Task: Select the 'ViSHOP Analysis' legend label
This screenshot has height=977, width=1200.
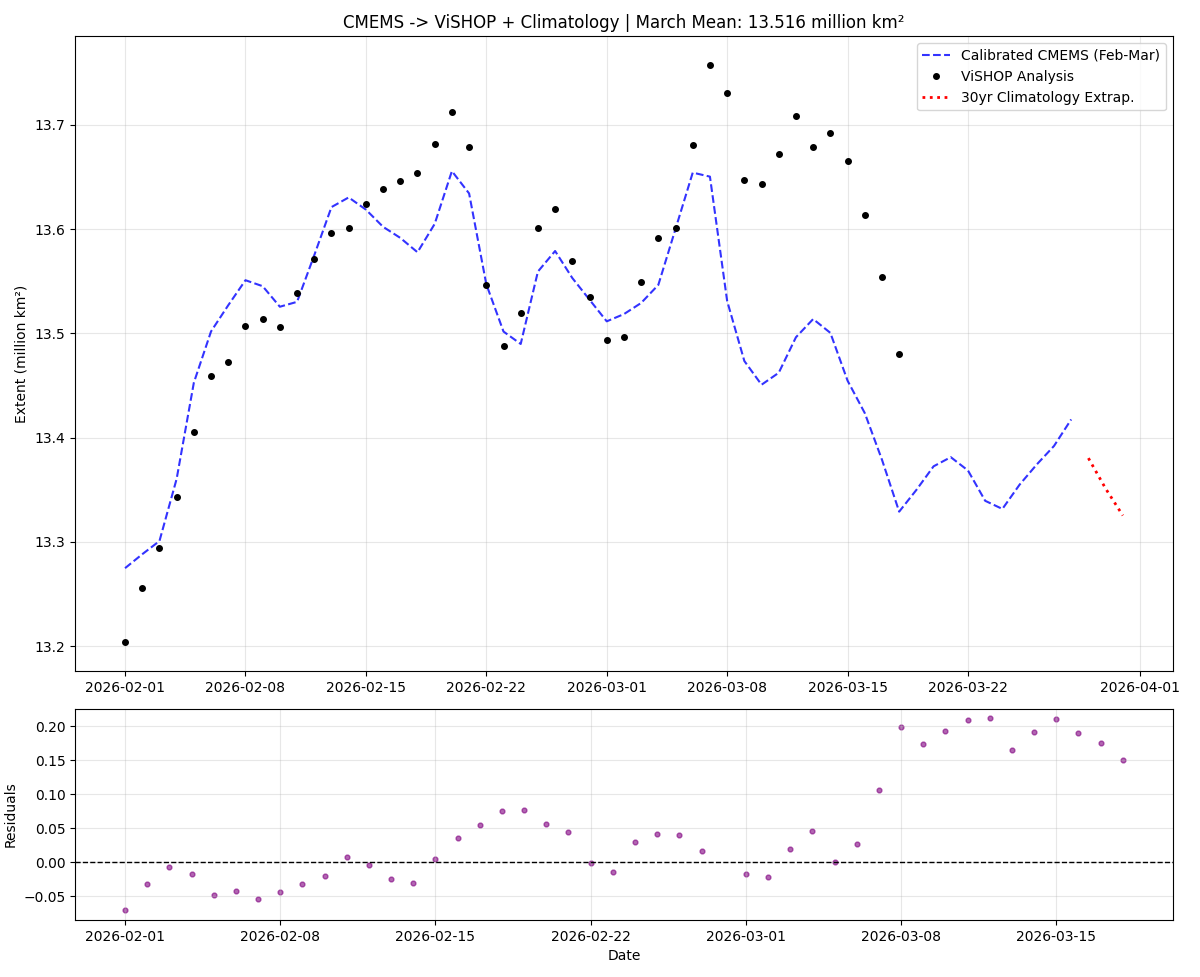Action: 1017,77
